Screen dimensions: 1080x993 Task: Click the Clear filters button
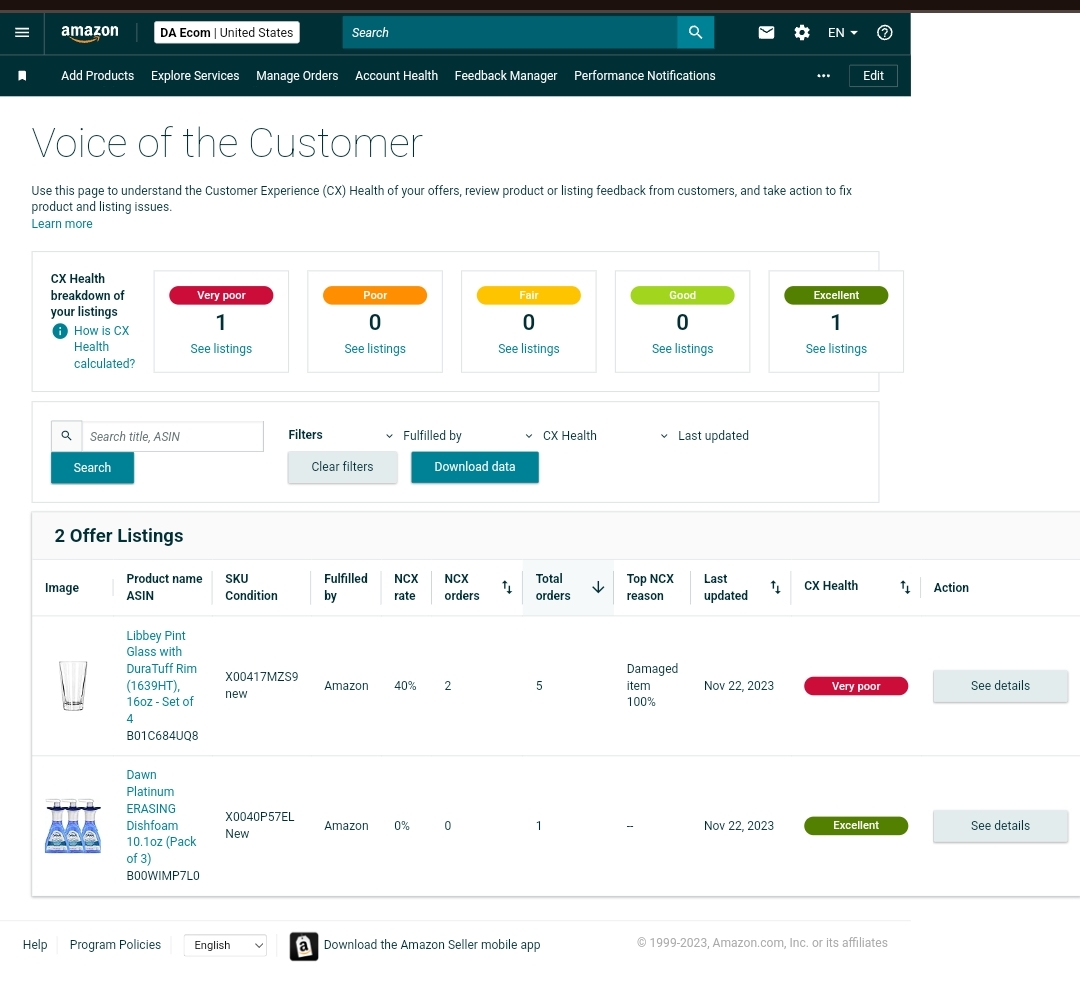tap(342, 467)
